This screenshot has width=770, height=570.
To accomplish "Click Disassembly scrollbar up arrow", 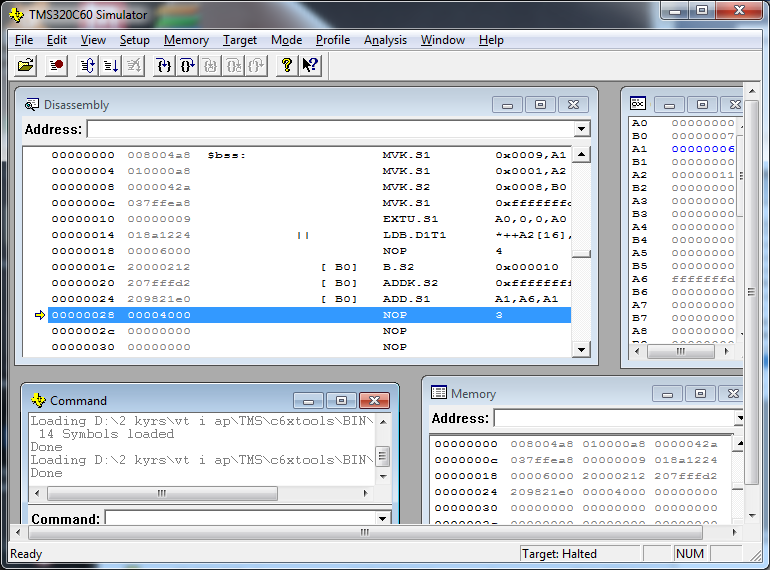I will pos(581,155).
